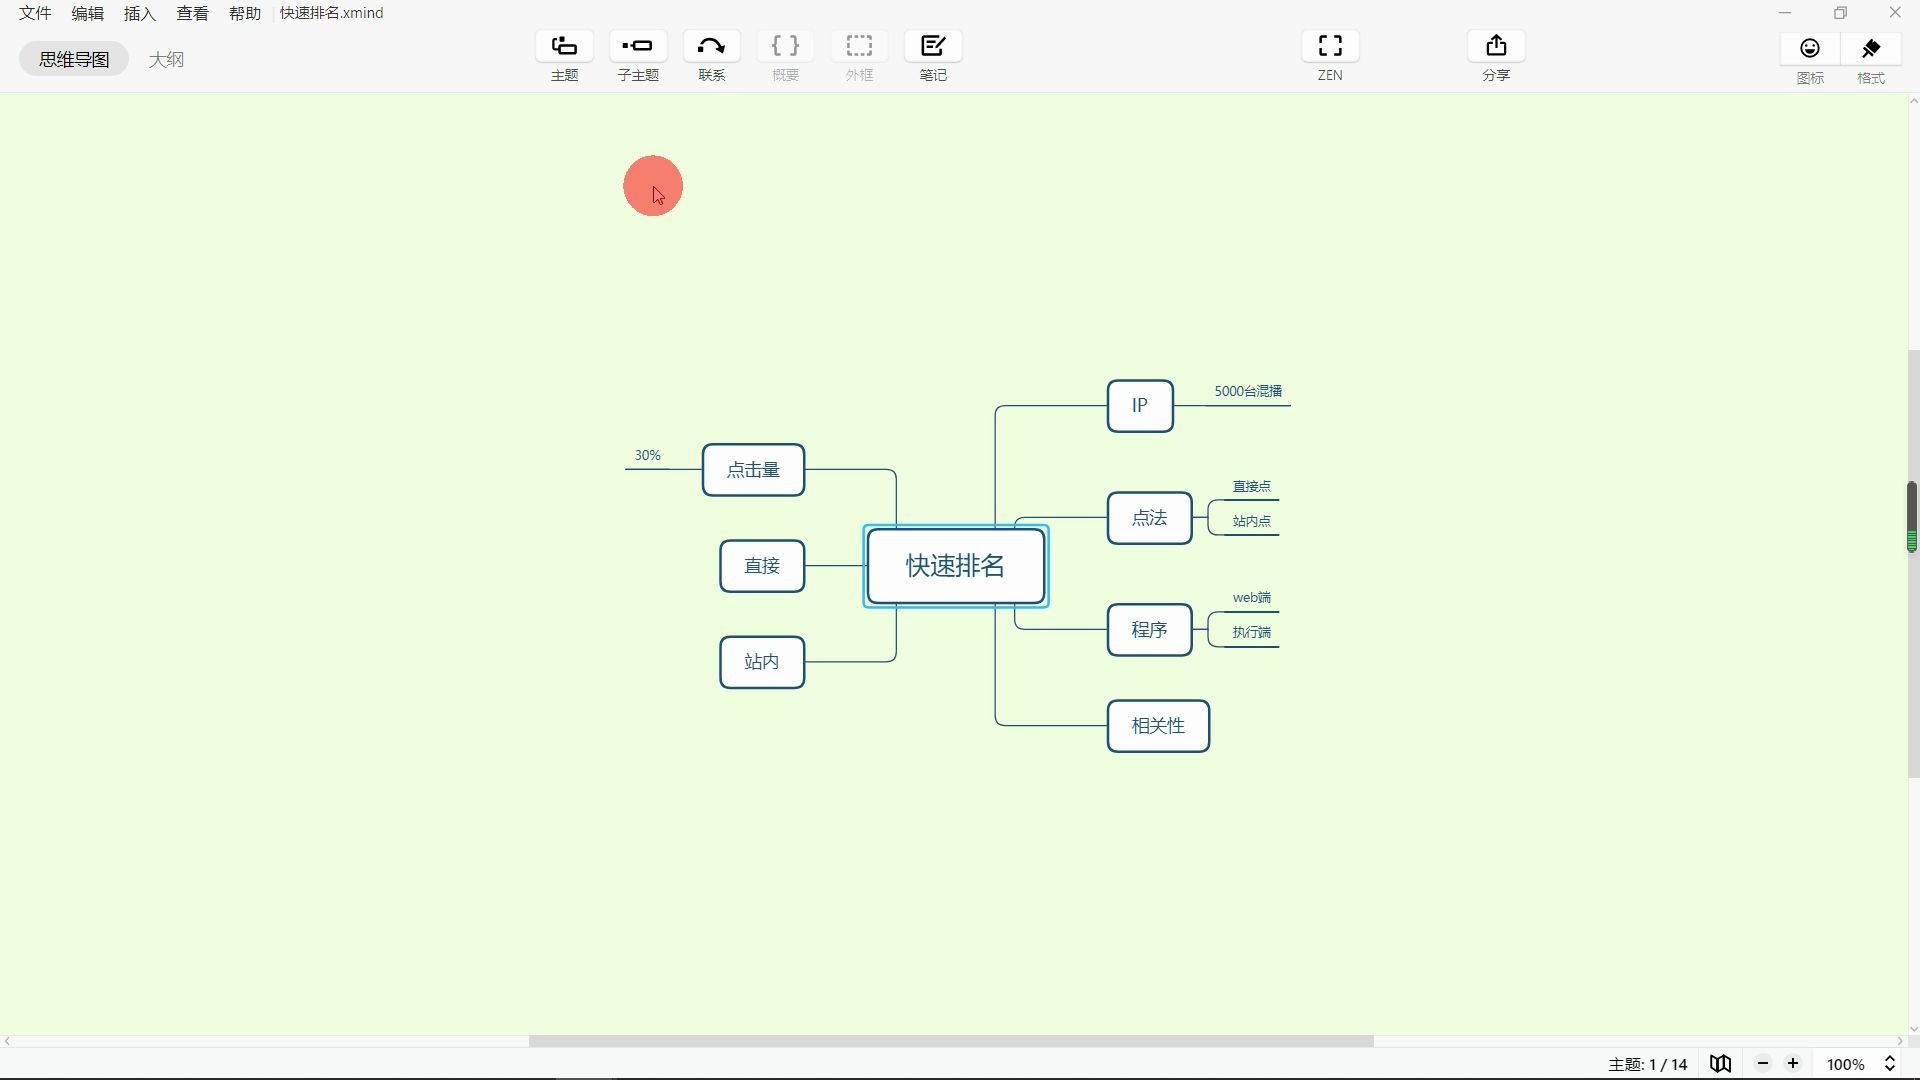This screenshot has width=1920, height=1080.
Task: Zoom out with the minus button
Action: coord(1763,1064)
